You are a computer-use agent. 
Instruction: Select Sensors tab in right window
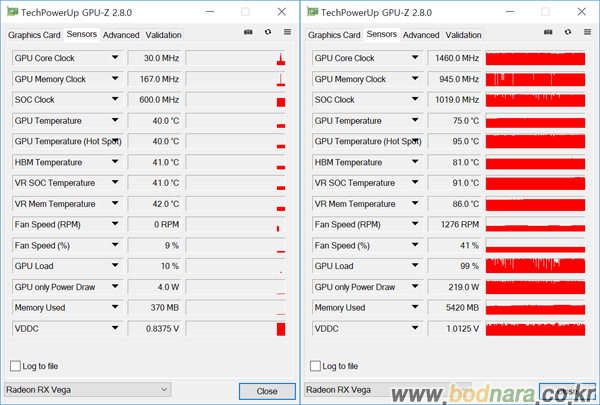[x=382, y=34]
